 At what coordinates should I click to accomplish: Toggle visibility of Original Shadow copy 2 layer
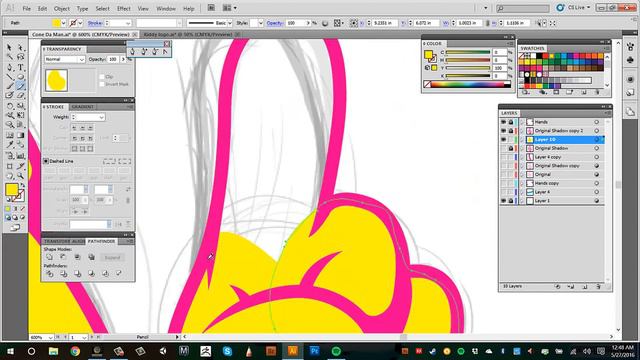pyautogui.click(x=503, y=131)
